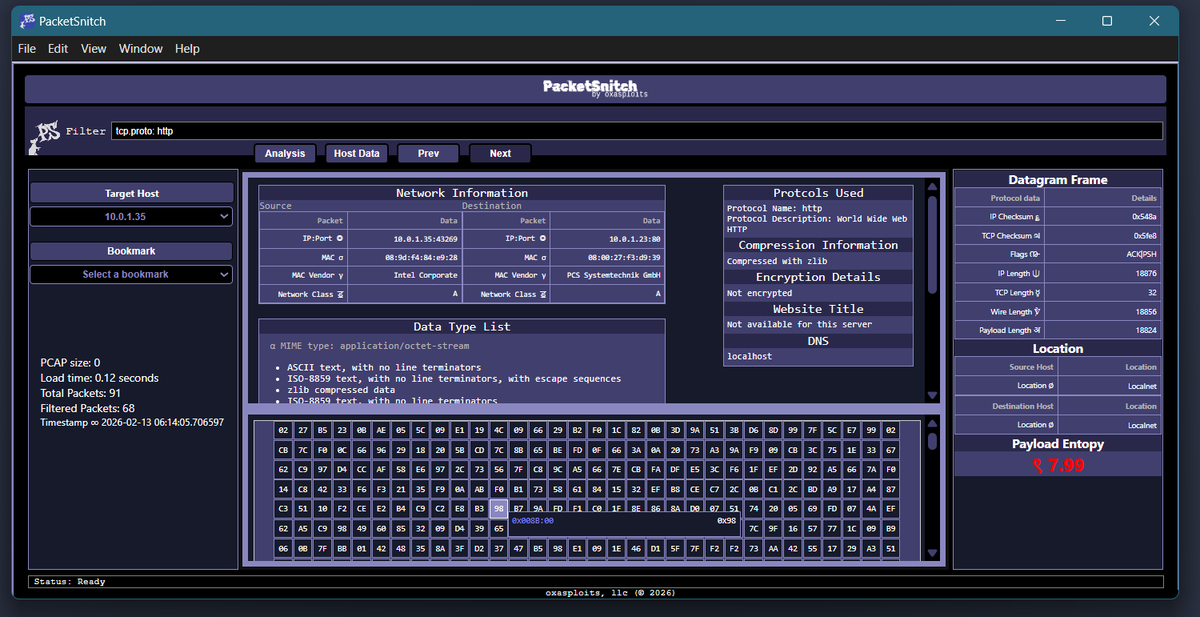The width and height of the screenshot is (1200, 617).
Task: Click the Status: Ready bar
Action: pos(596,581)
